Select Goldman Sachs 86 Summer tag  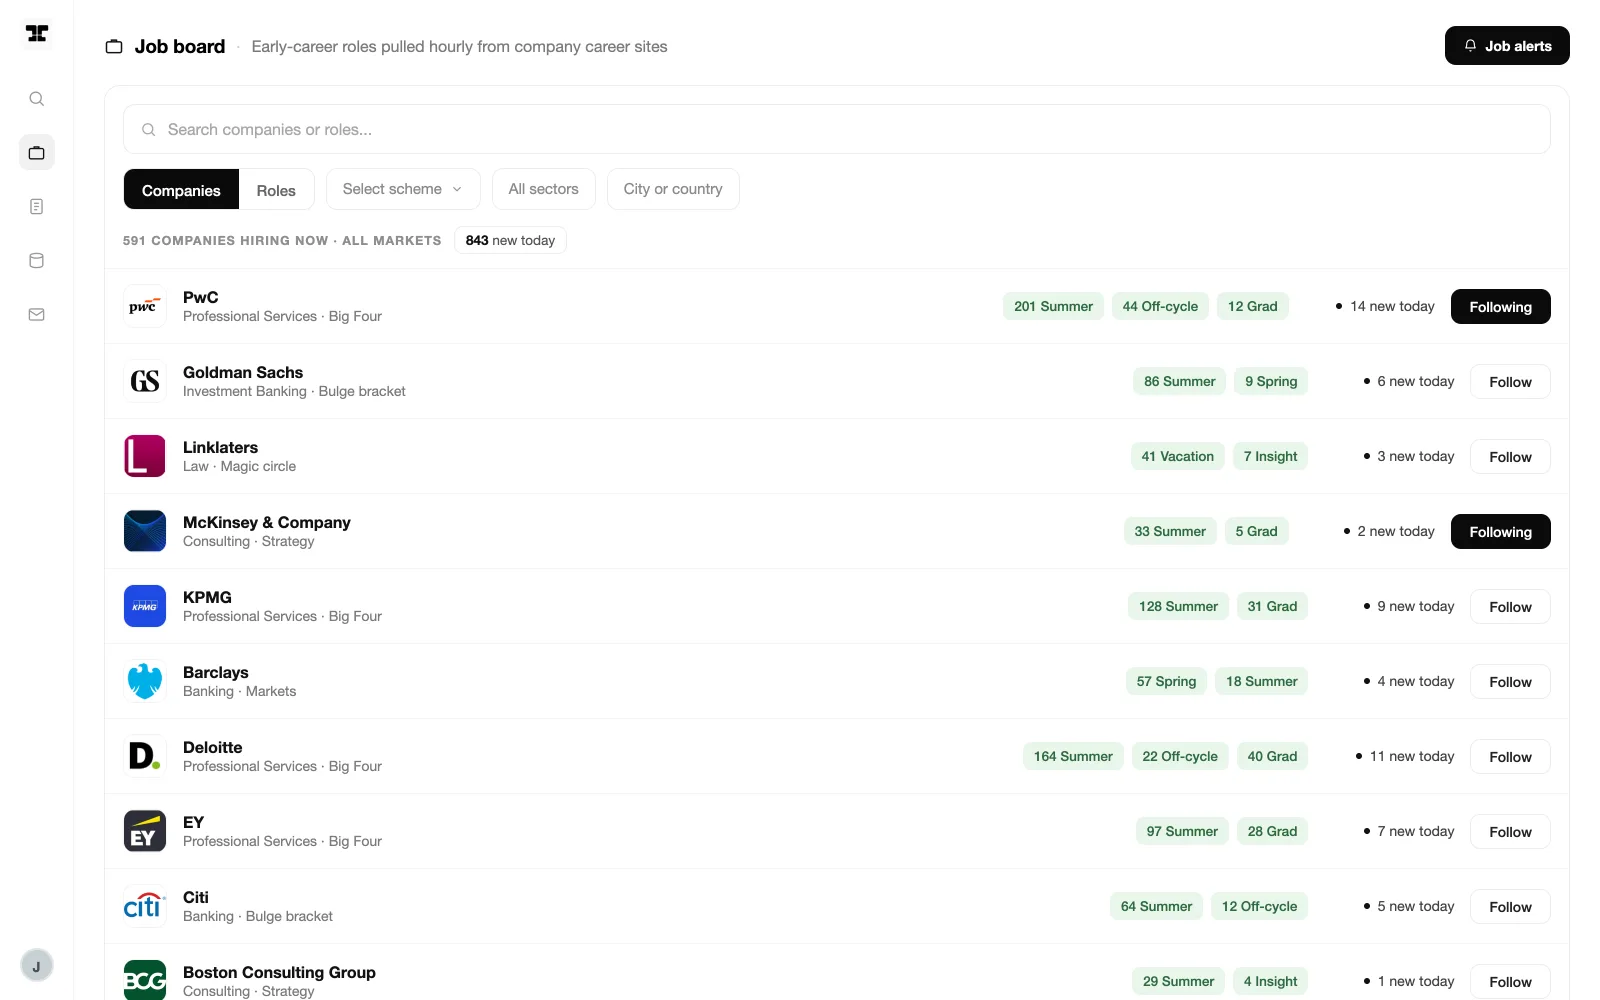click(1180, 381)
